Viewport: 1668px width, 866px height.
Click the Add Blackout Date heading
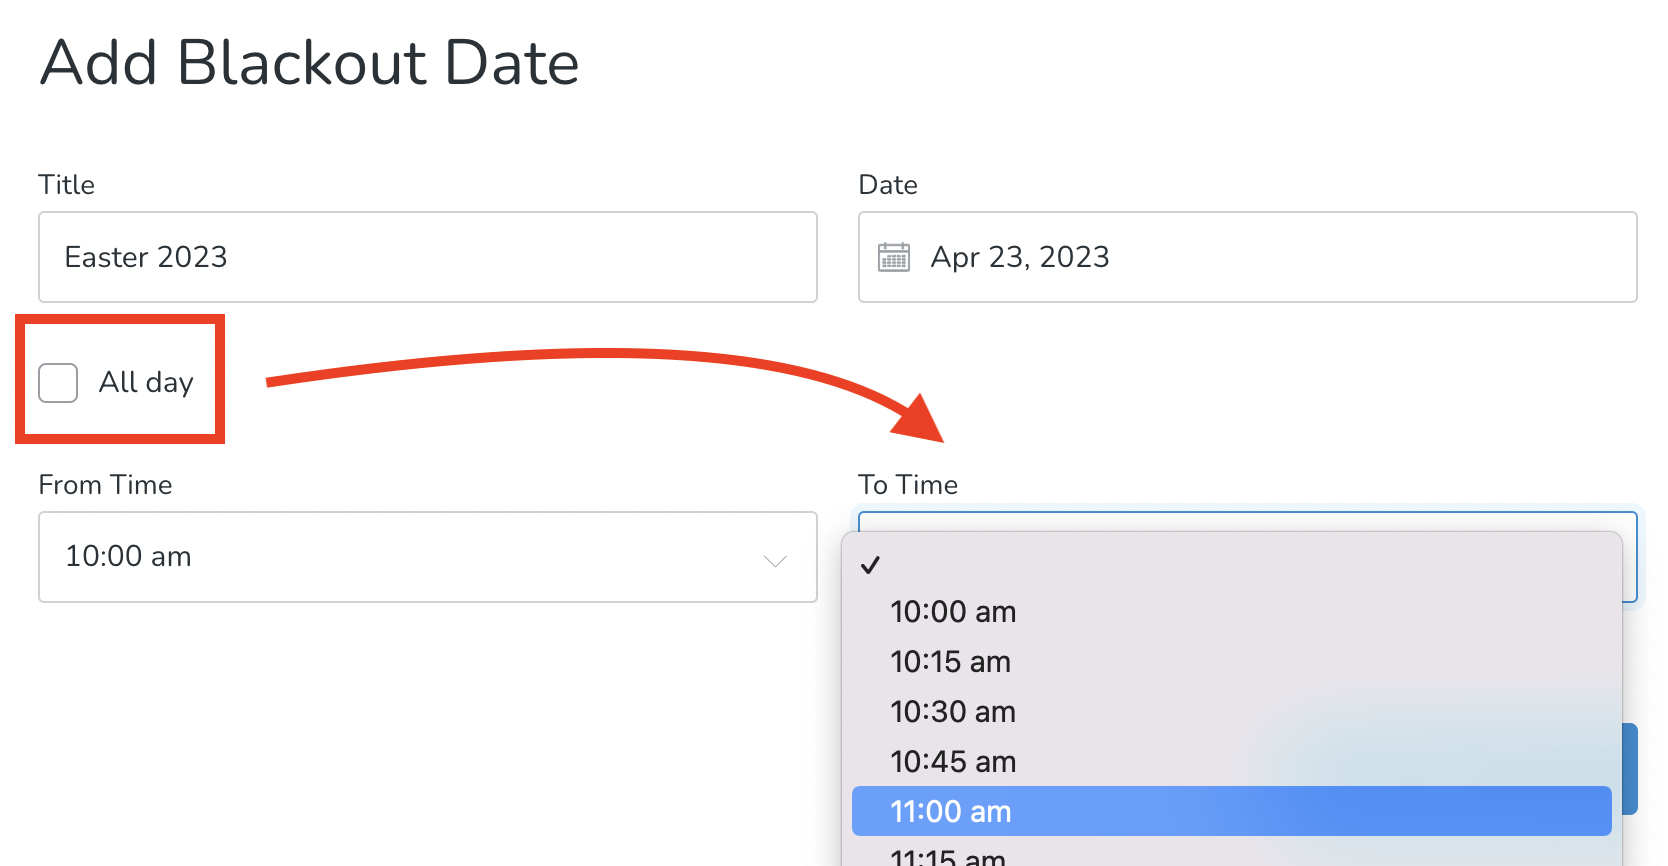309,63
